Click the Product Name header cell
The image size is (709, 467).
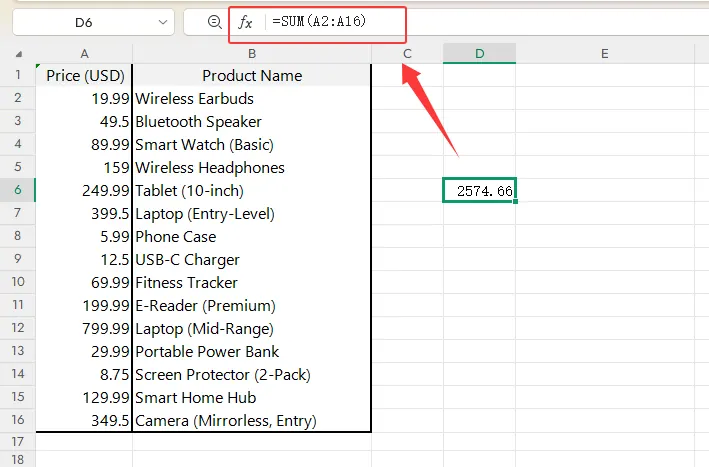click(x=251, y=75)
